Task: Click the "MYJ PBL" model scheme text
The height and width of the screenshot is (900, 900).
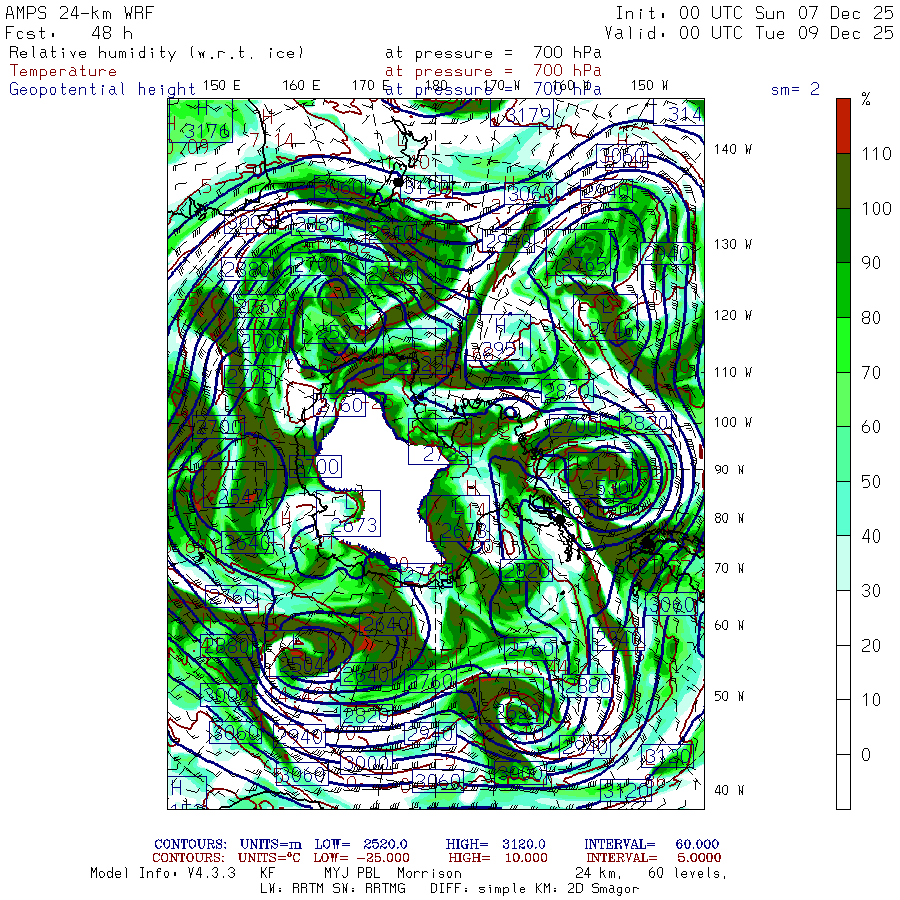Action: pos(352,874)
